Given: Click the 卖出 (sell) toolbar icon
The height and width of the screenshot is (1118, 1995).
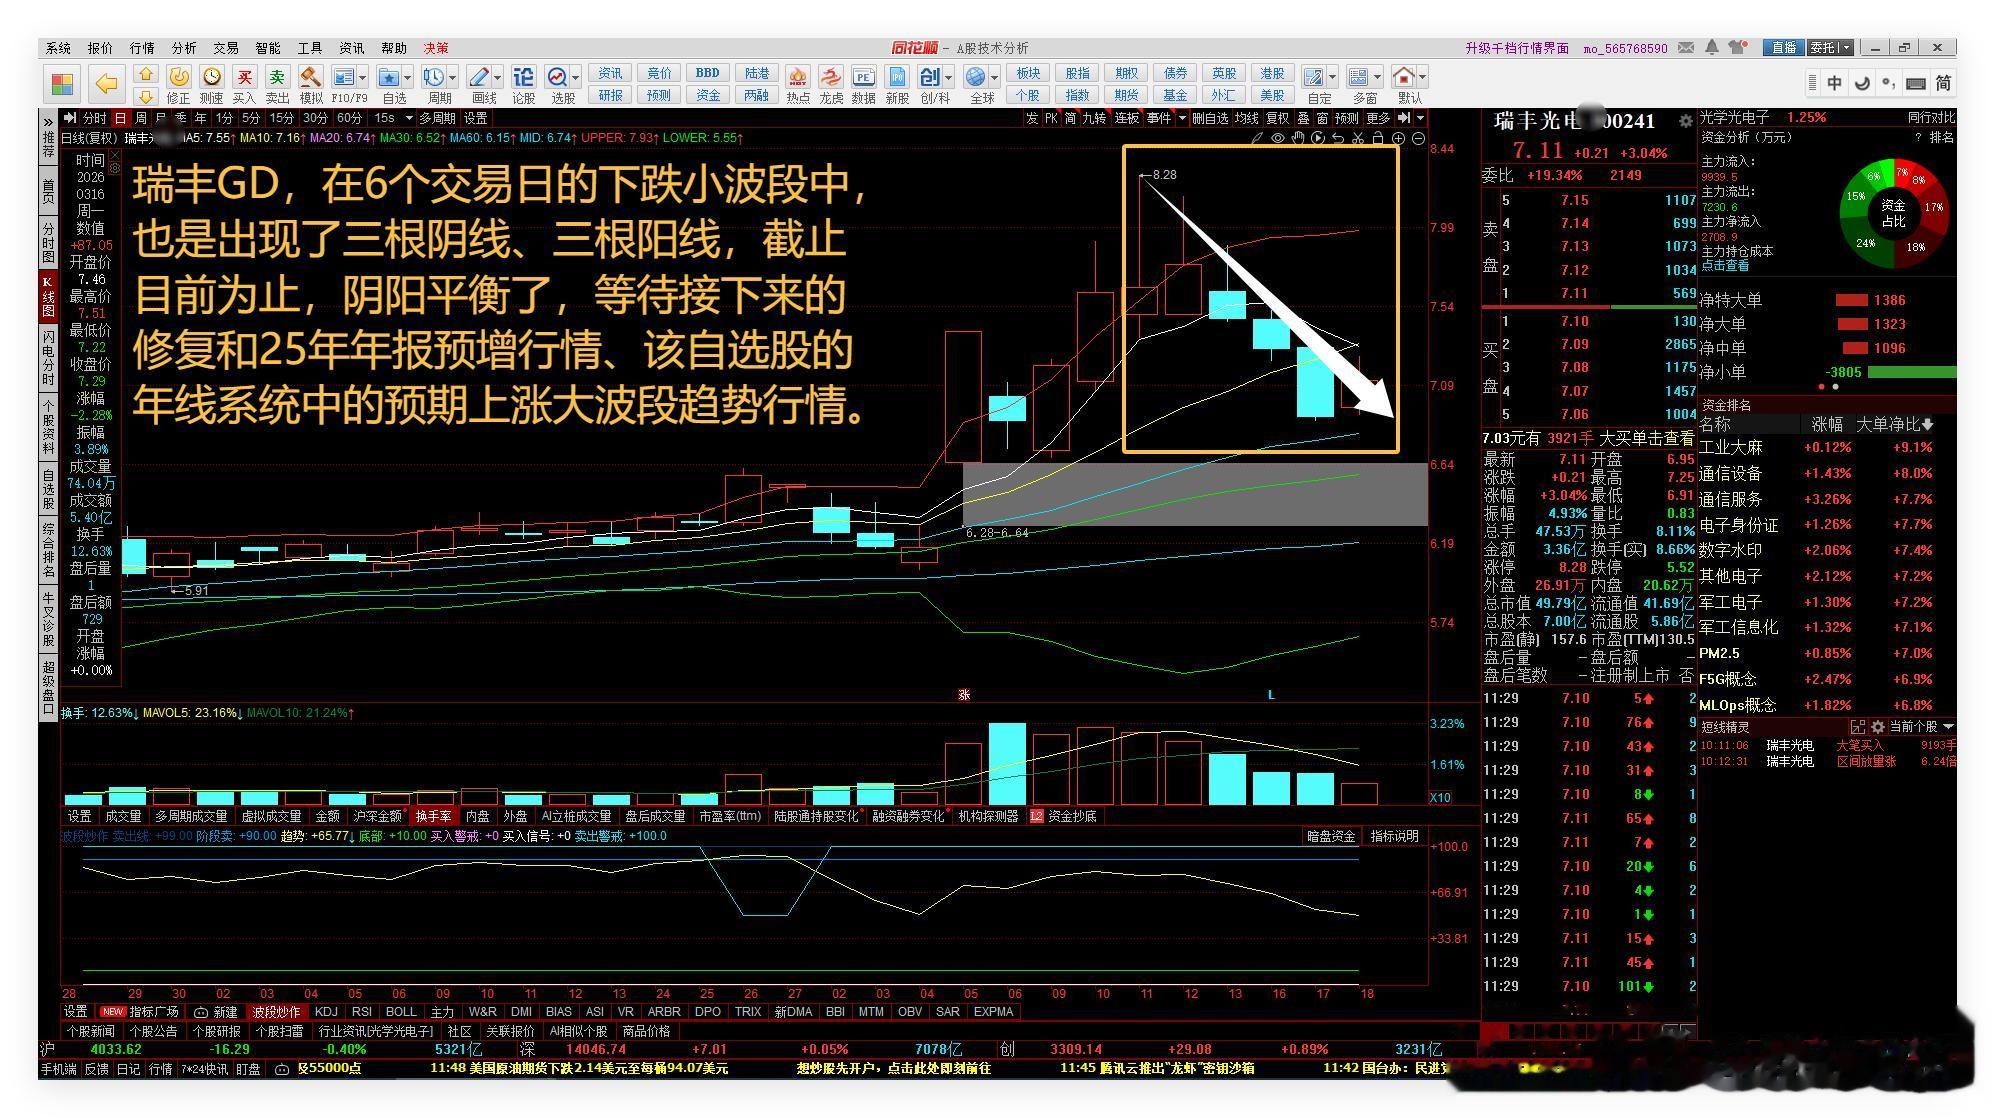Looking at the screenshot, I should [277, 78].
